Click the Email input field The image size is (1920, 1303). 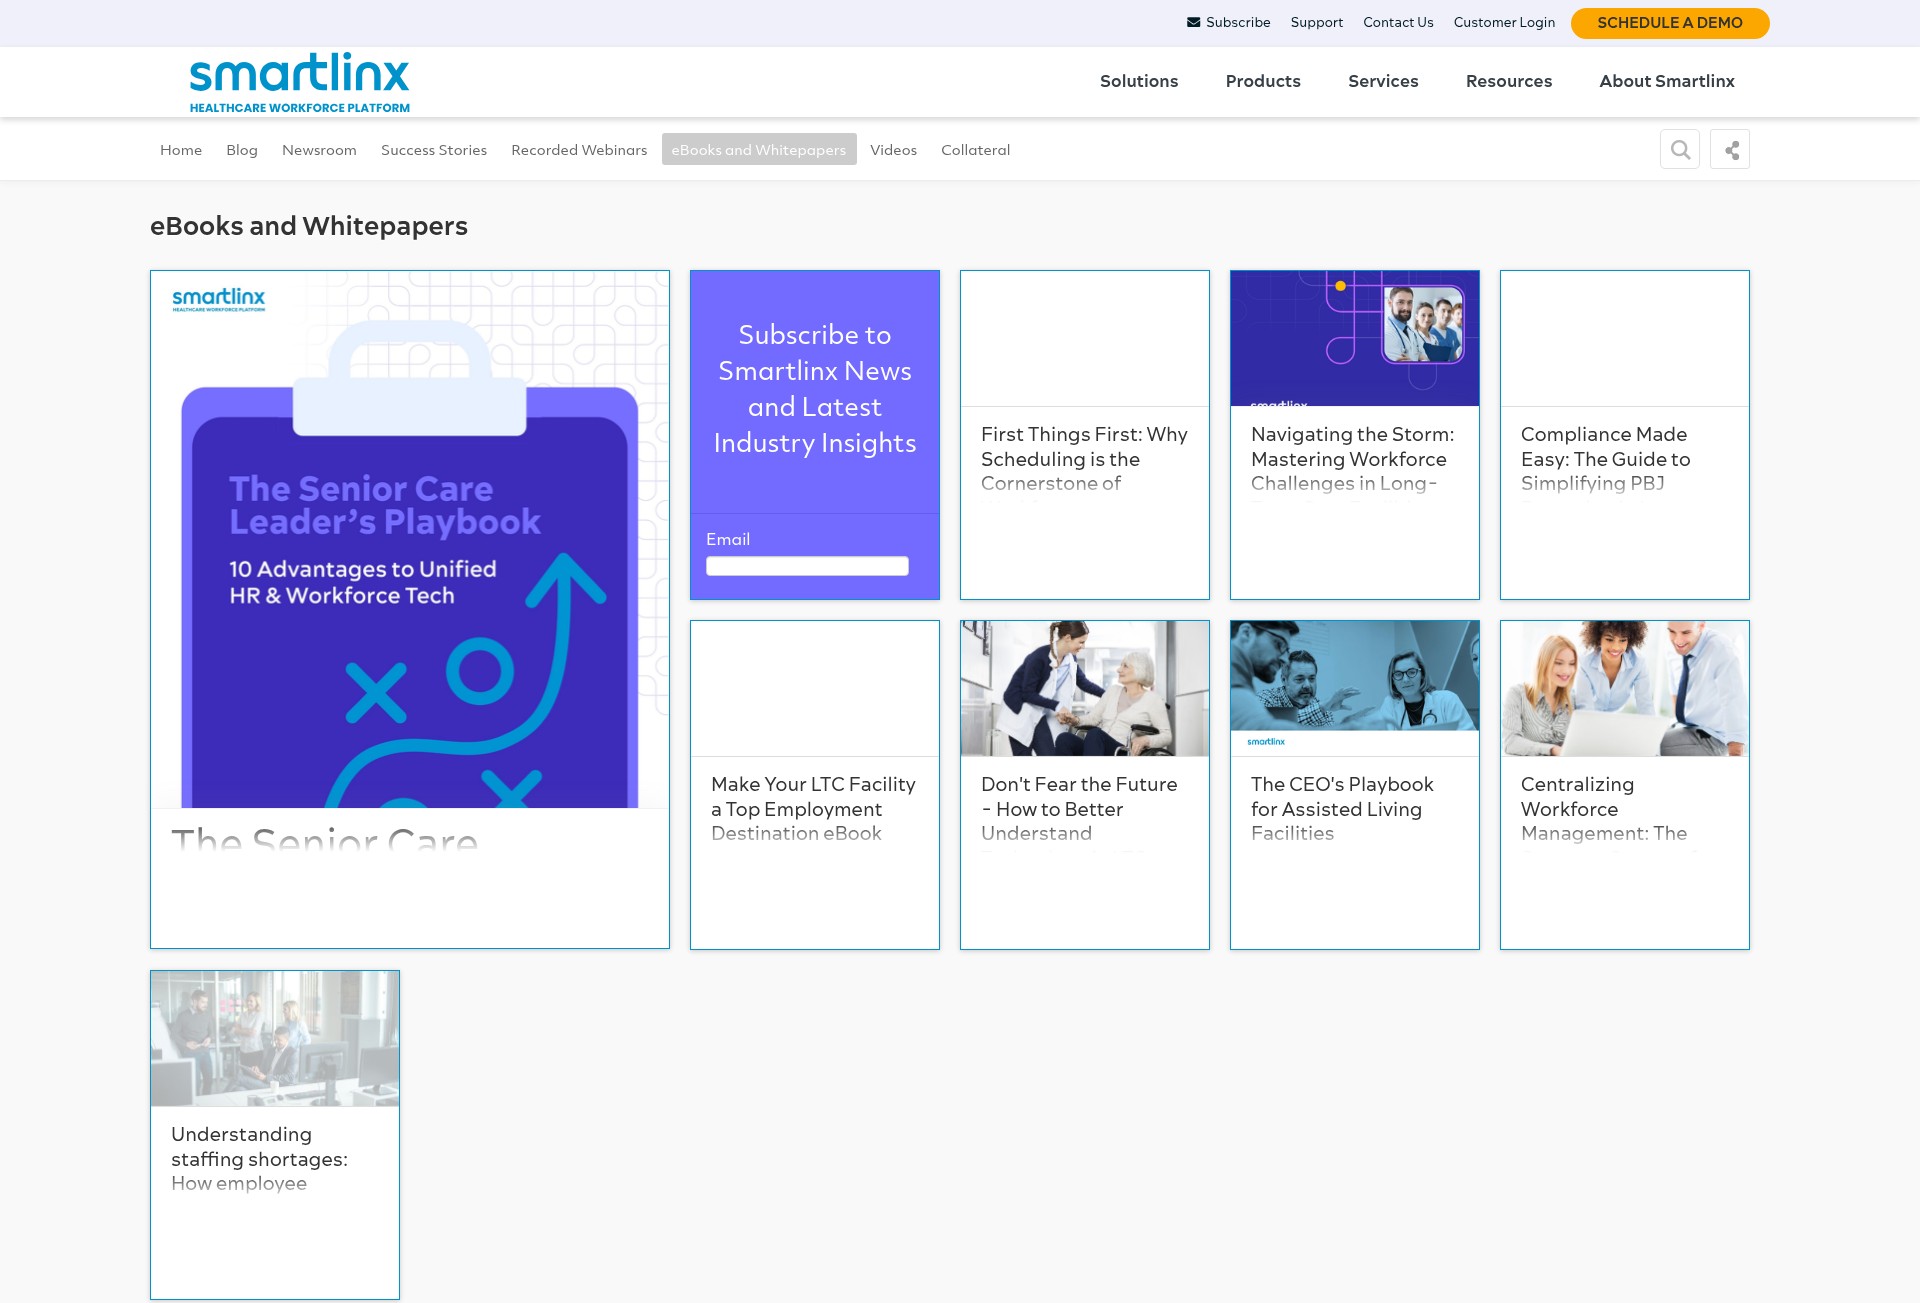(807, 566)
